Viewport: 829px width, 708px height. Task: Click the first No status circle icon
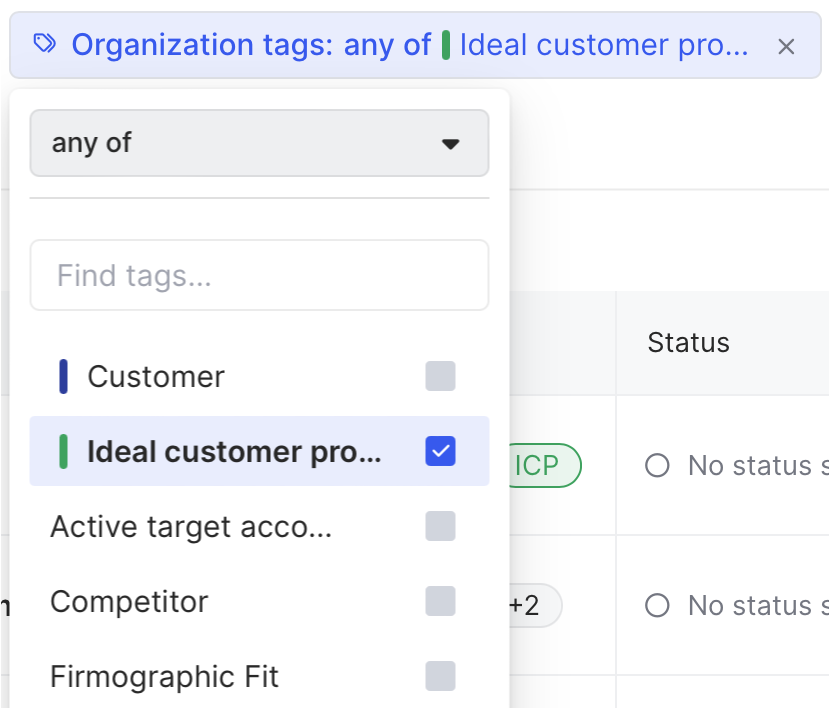(x=657, y=466)
